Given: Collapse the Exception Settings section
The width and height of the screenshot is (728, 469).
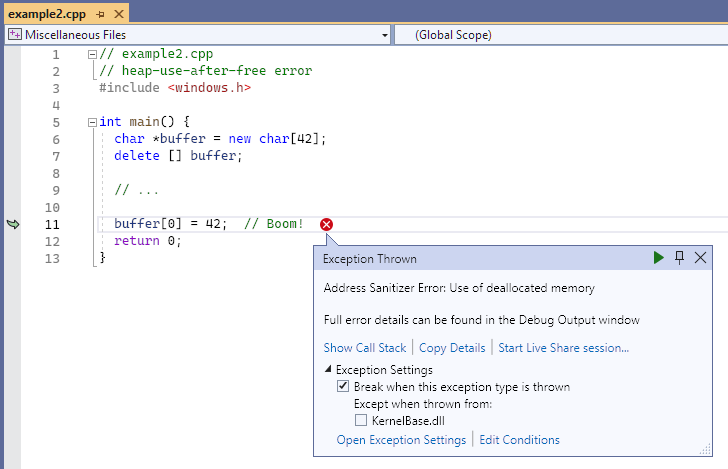Looking at the screenshot, I should (328, 369).
